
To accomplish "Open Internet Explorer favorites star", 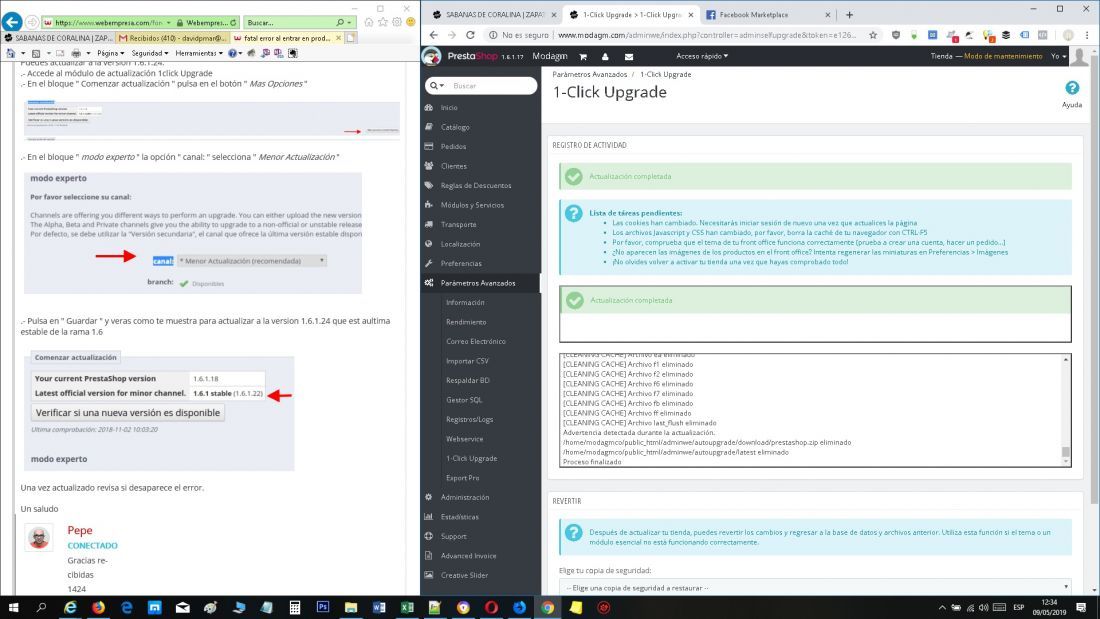I will [x=382, y=22].
